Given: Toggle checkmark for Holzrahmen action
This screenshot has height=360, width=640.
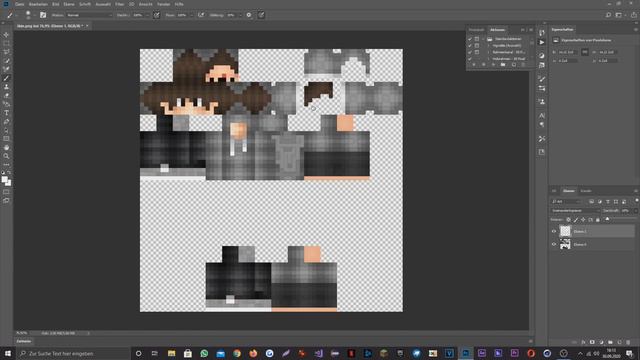Looking at the screenshot, I should click(470, 59).
